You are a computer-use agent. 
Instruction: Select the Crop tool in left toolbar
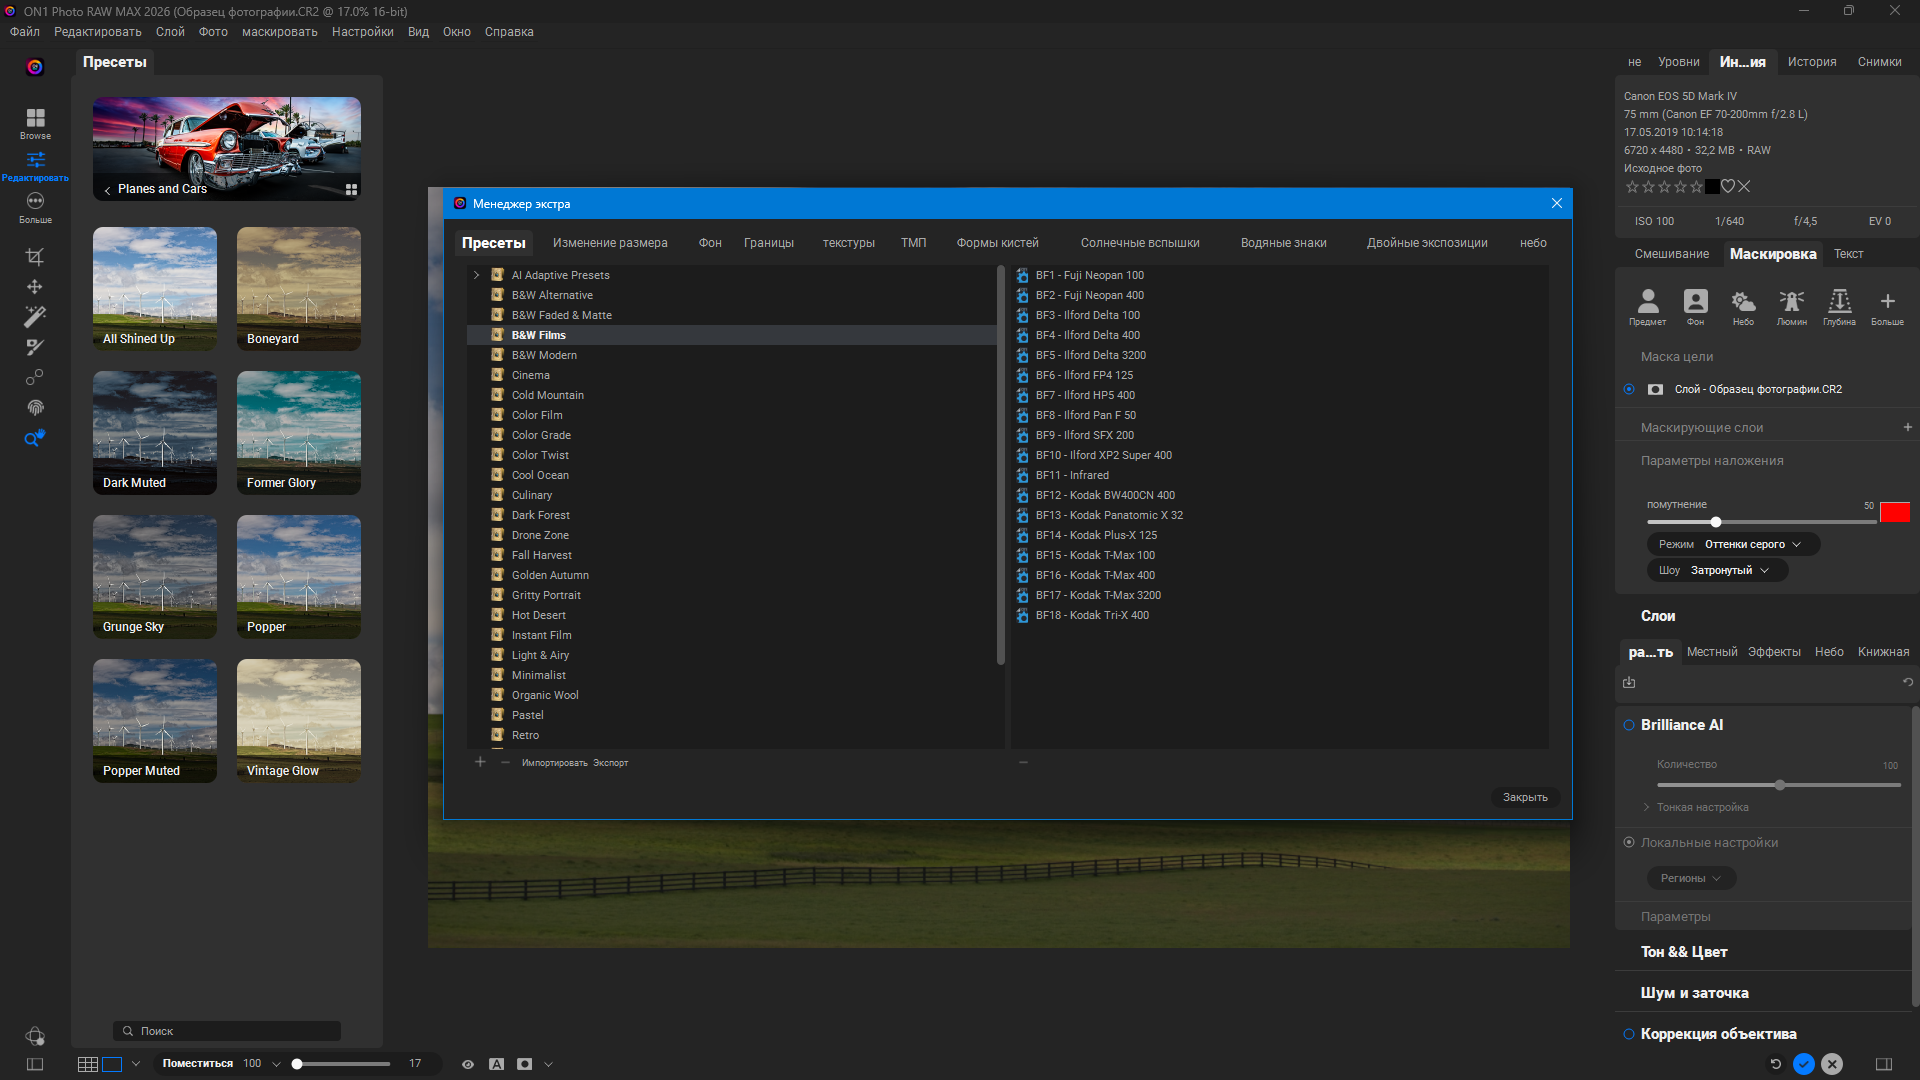(x=35, y=257)
